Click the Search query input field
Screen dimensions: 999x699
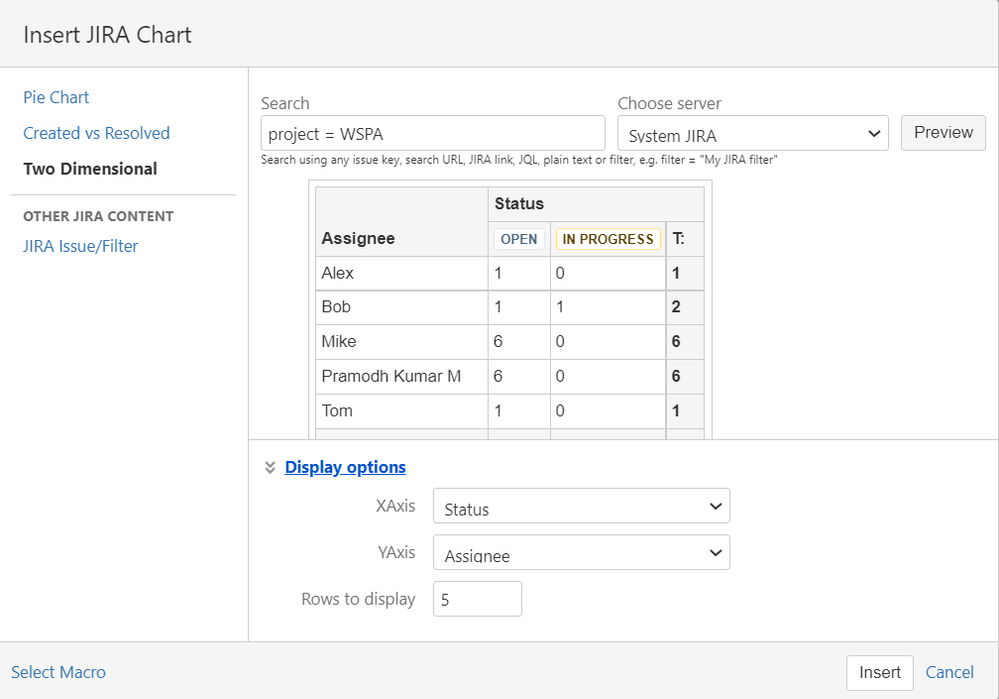pos(432,132)
